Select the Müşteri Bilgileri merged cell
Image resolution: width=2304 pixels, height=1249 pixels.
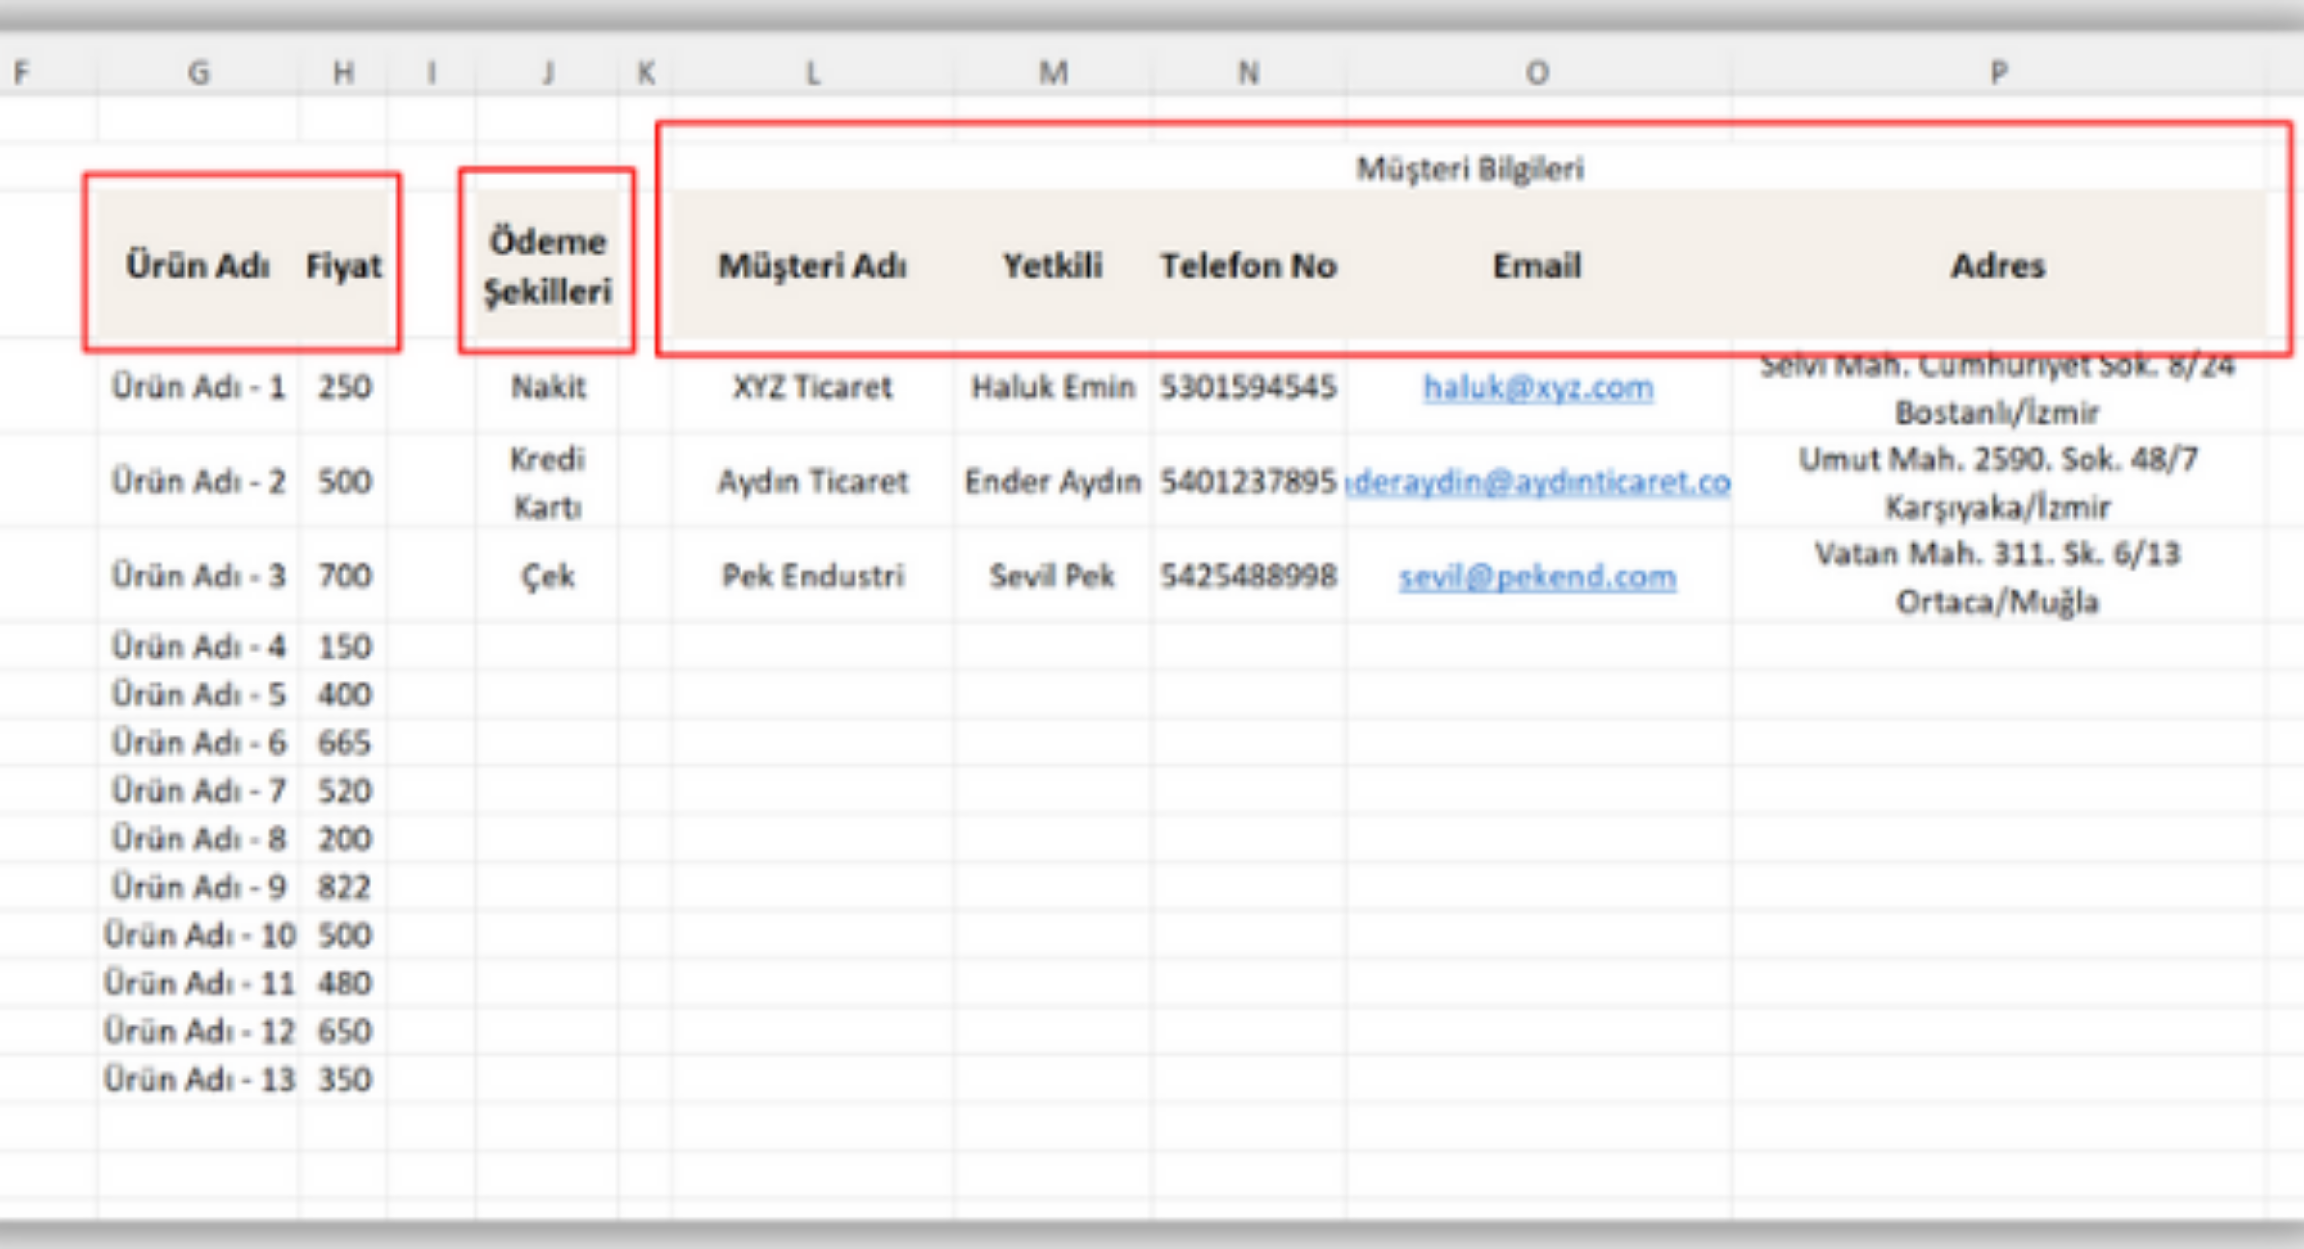click(x=1469, y=168)
